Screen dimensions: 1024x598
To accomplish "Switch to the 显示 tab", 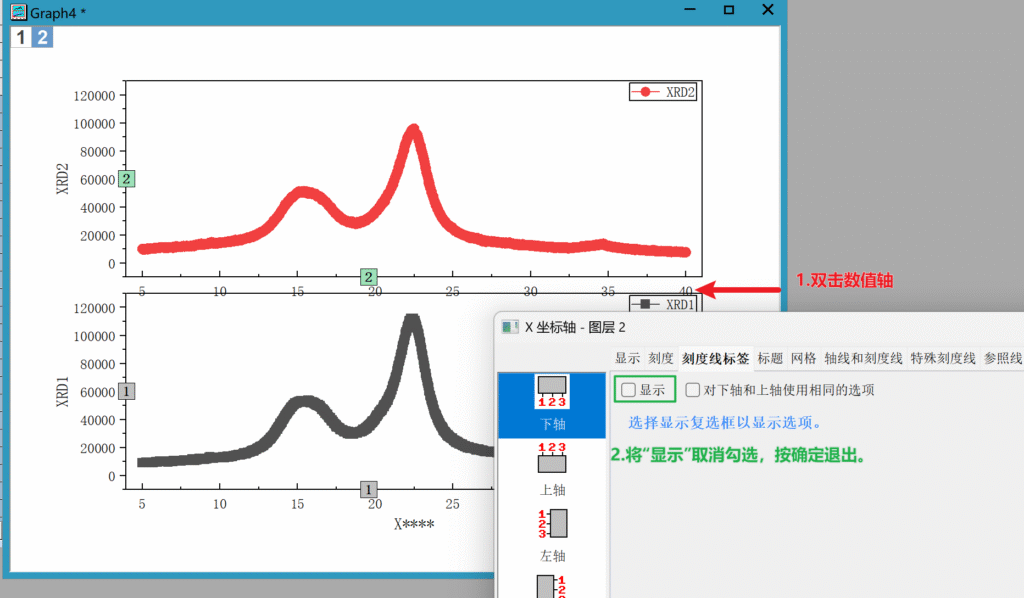I will click(x=627, y=358).
